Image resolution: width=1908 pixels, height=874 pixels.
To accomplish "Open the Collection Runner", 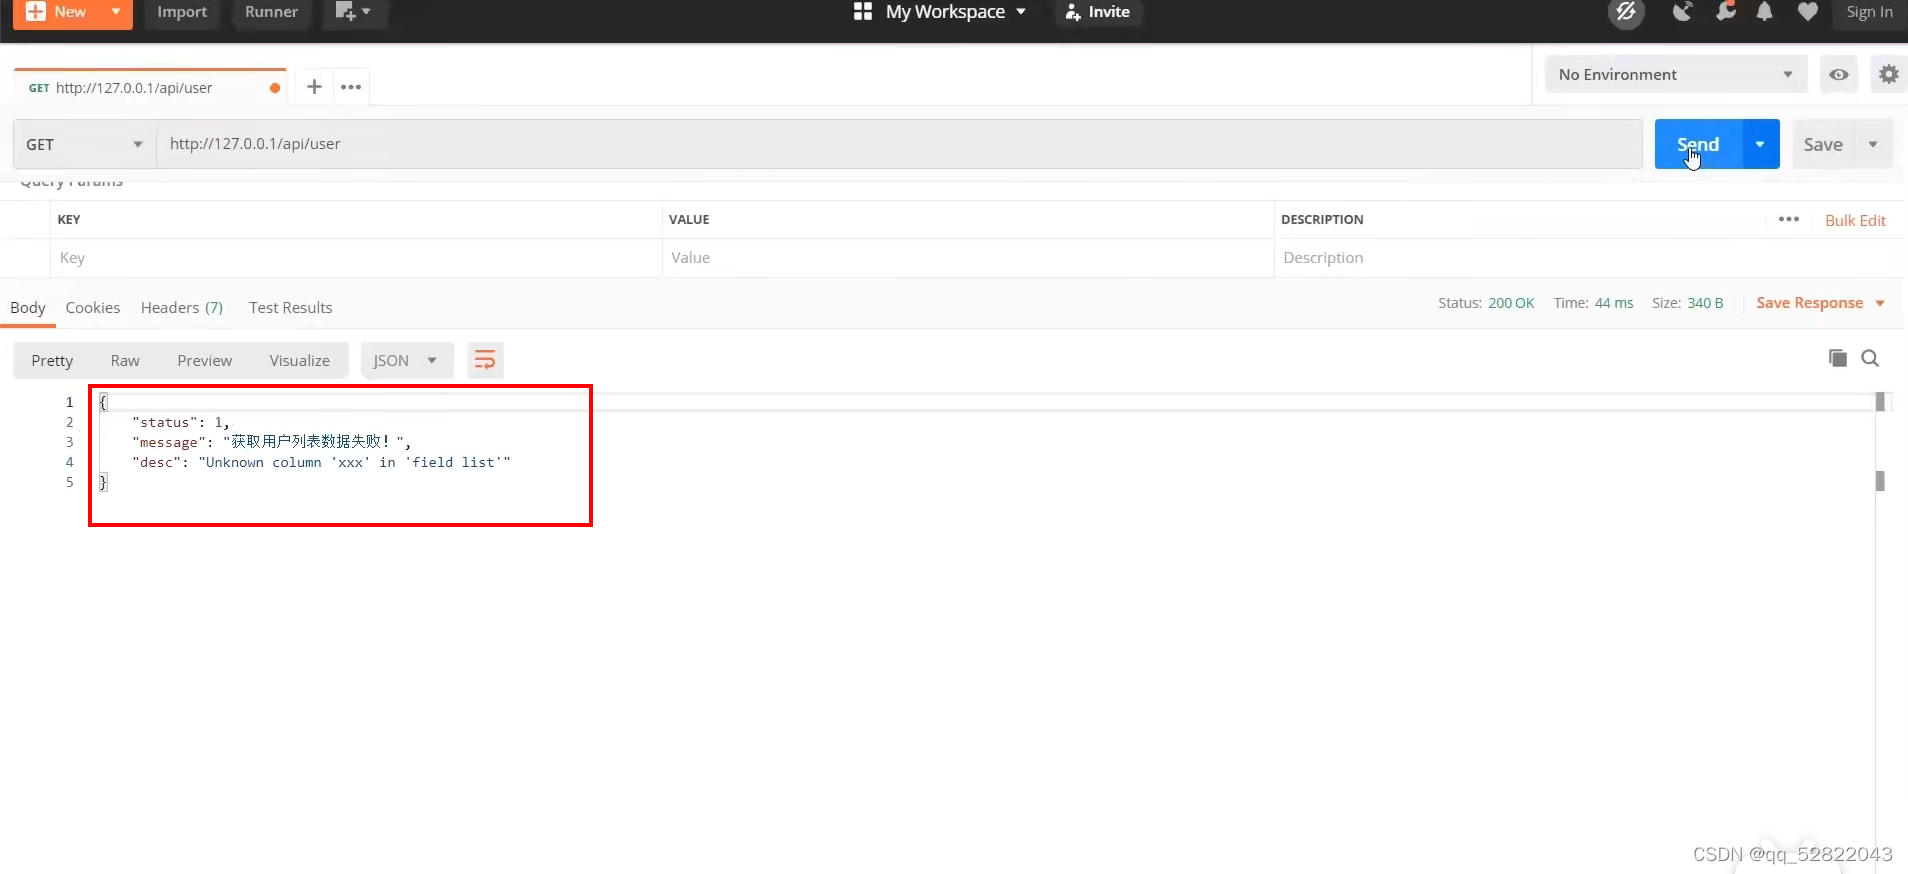I will 271,12.
